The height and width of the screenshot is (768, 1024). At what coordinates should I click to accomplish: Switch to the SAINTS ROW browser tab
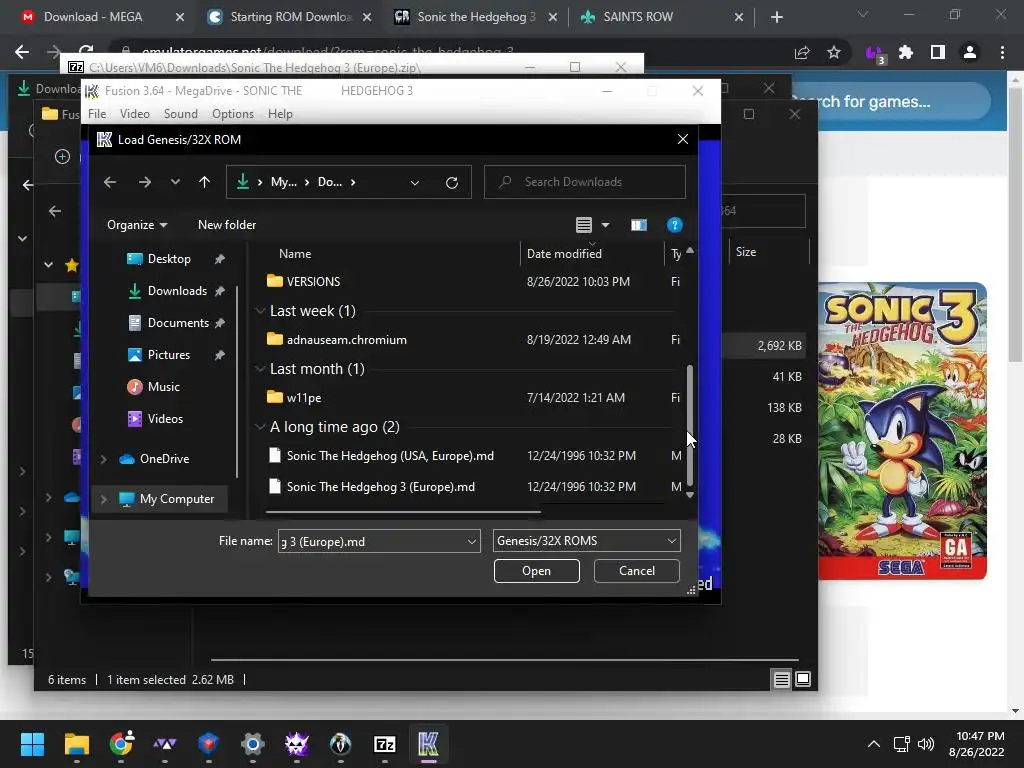661,17
